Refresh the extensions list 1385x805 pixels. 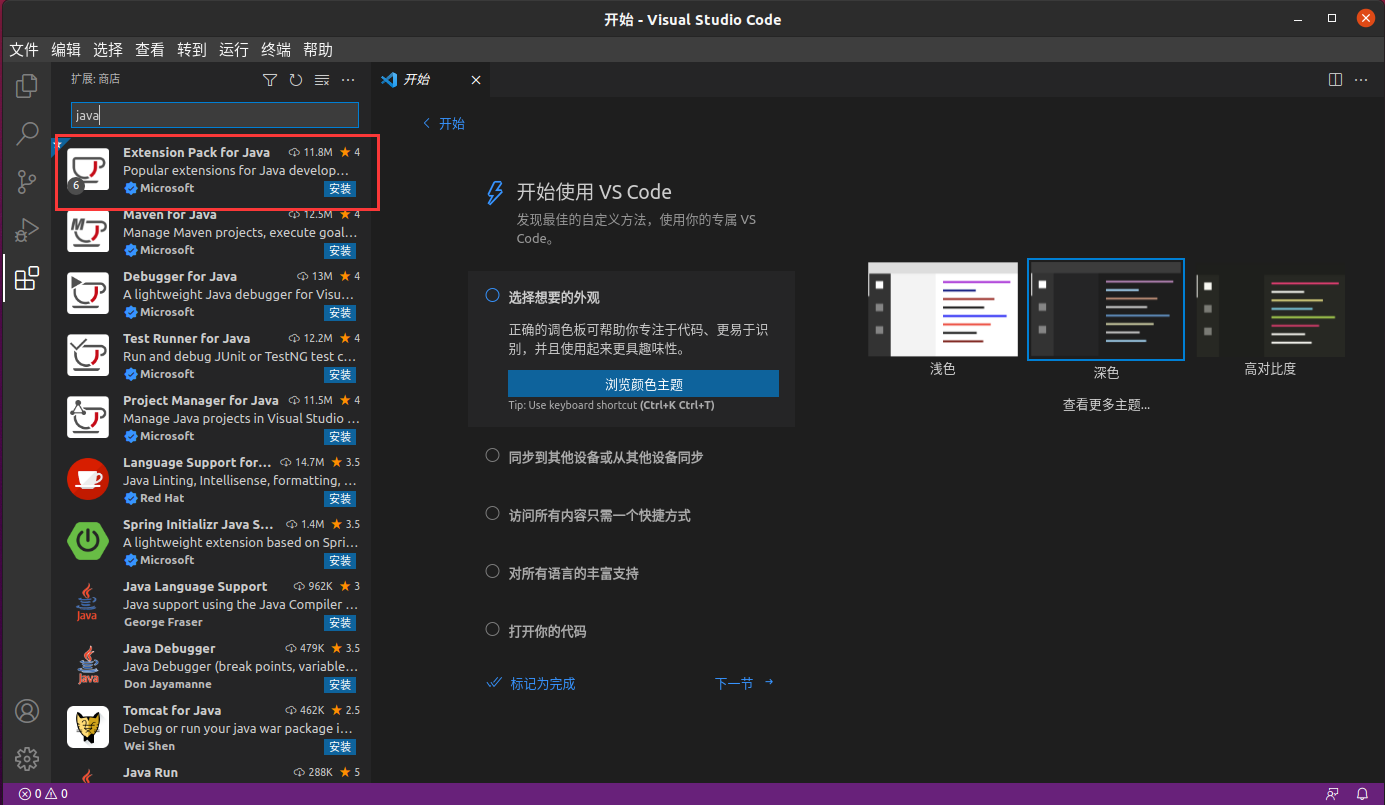(295, 80)
